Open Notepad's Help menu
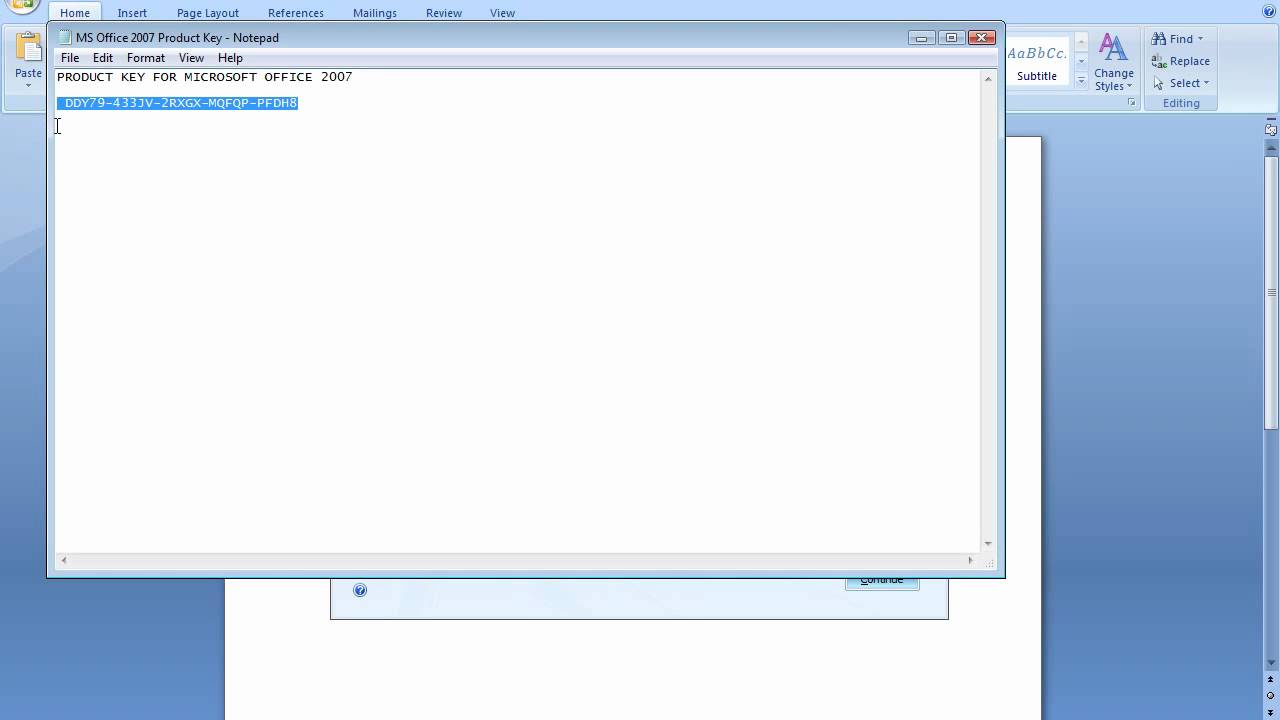 pyautogui.click(x=230, y=58)
